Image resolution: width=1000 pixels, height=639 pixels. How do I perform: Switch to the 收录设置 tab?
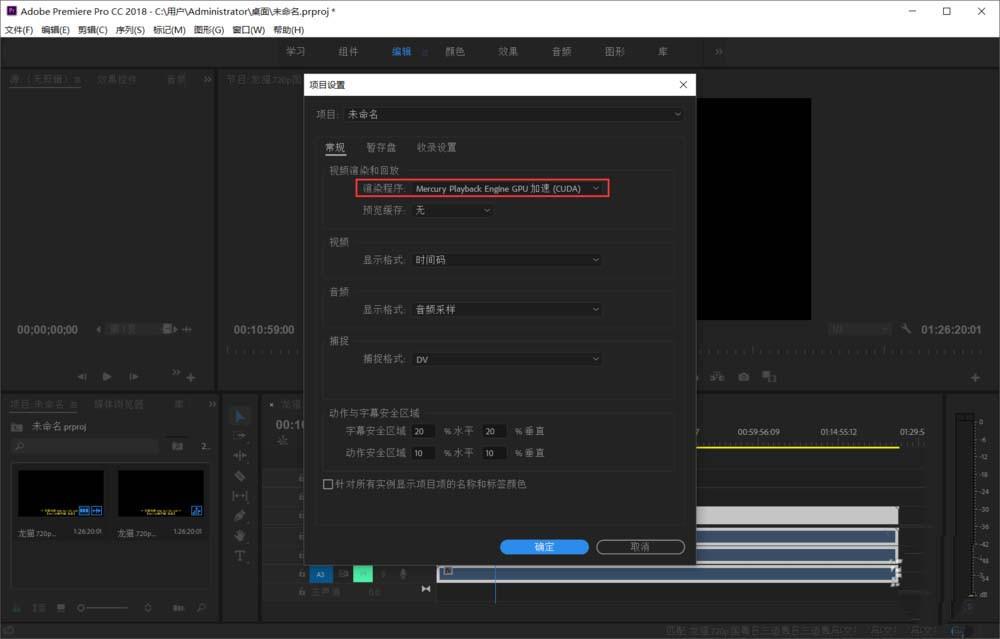tap(437, 147)
